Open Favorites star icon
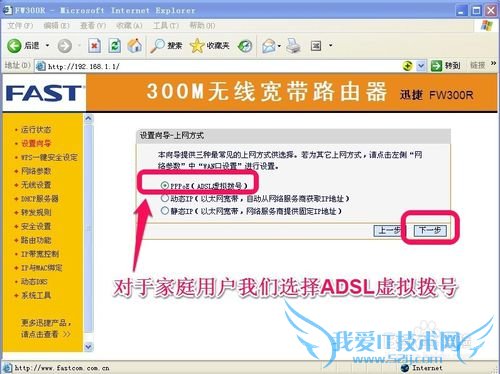Screen dimensions: 500x374 tap(197, 46)
